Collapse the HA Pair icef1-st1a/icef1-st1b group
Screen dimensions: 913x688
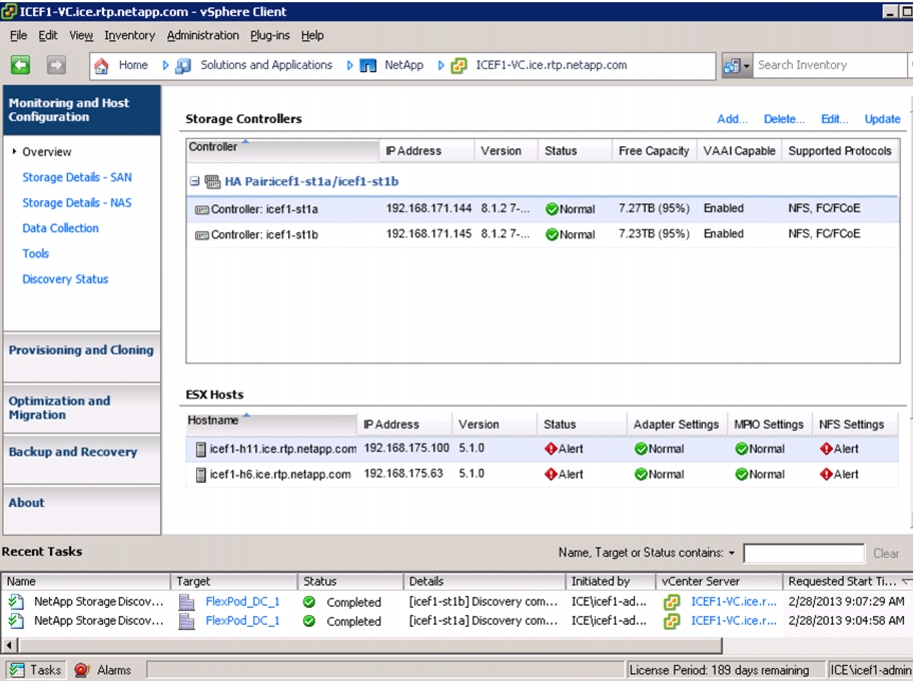(194, 182)
